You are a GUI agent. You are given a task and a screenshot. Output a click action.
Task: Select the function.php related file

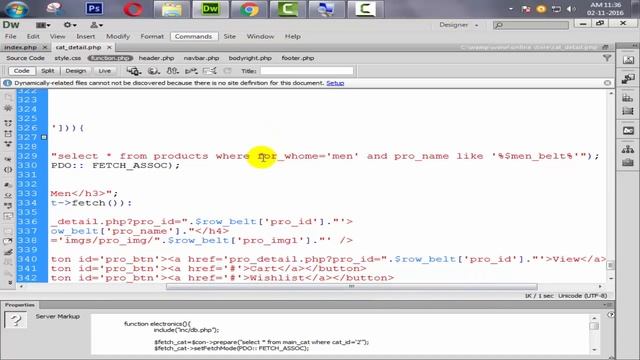pyautogui.click(x=110, y=58)
